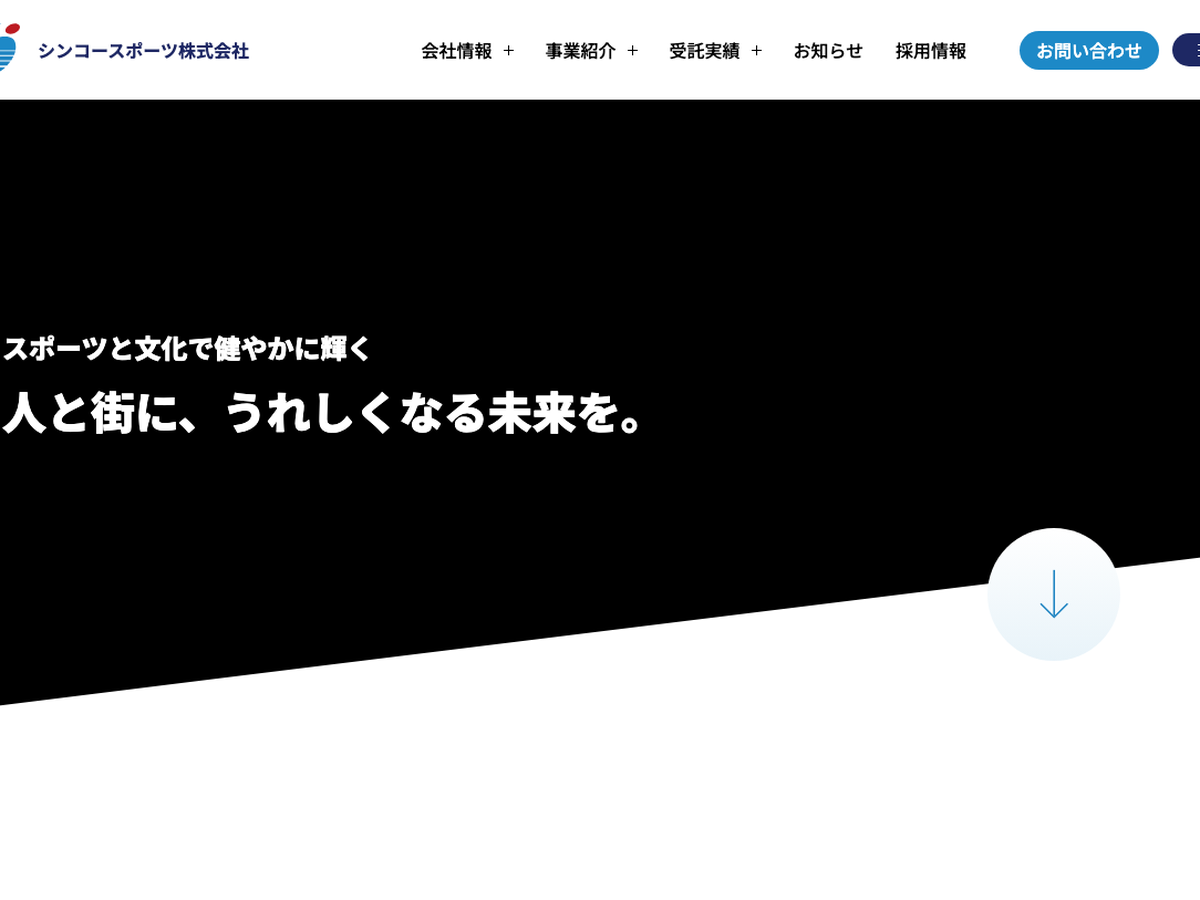Click the plus icon beside 事業紹介

pos(632,51)
